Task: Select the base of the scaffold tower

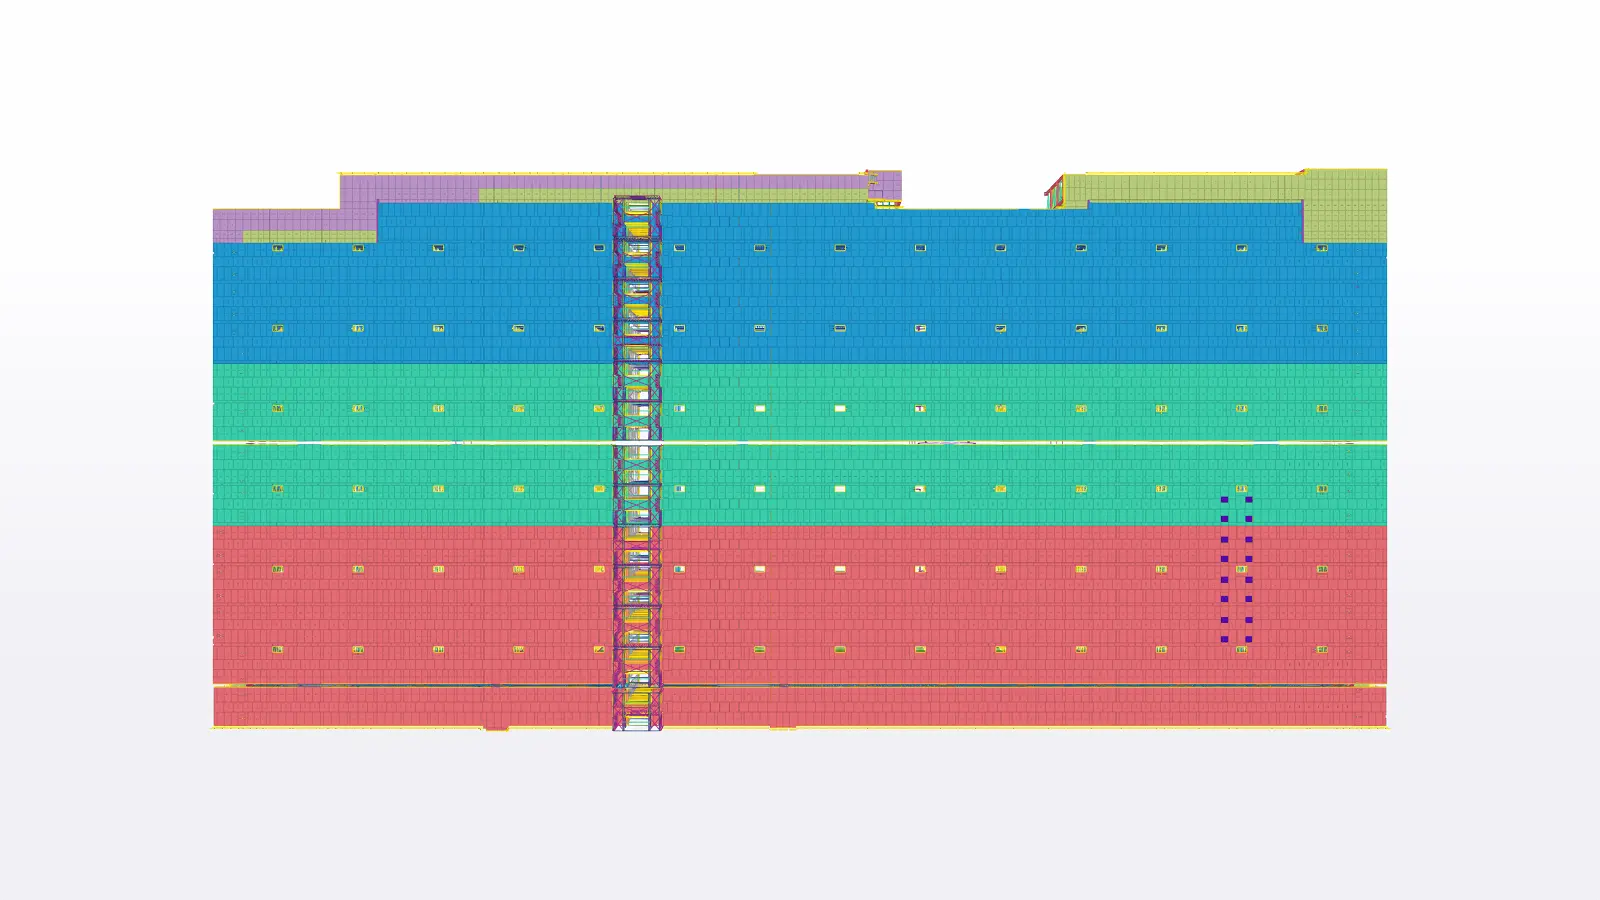Action: pyautogui.click(x=637, y=722)
